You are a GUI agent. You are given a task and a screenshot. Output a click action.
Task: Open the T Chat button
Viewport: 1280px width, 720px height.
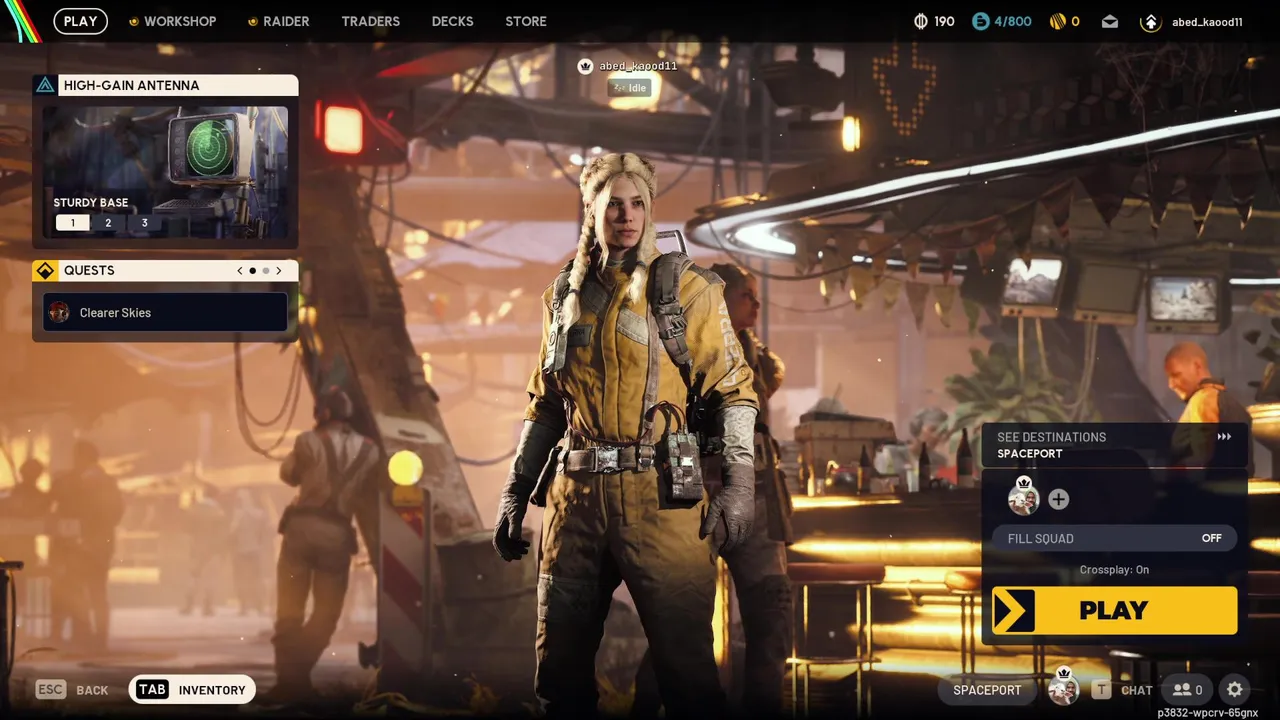click(1122, 690)
